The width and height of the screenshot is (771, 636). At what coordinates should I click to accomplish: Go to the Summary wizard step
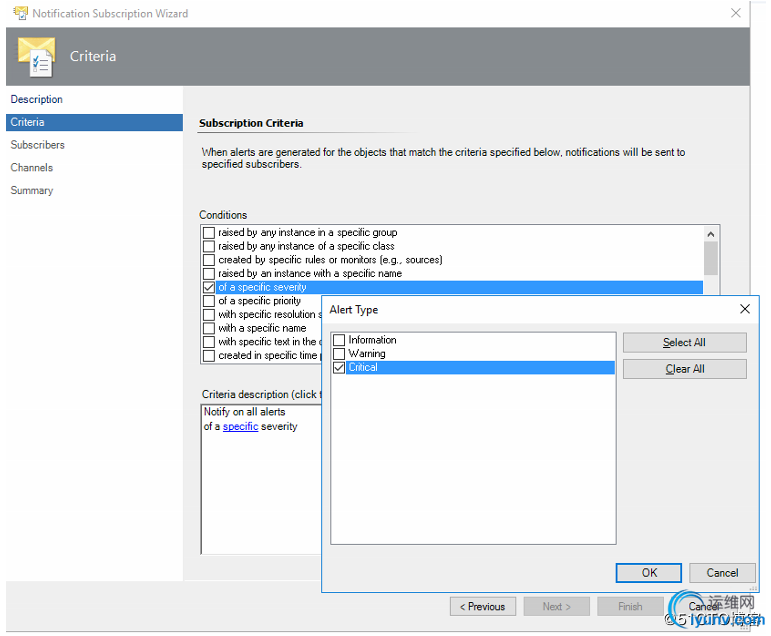click(x=31, y=190)
